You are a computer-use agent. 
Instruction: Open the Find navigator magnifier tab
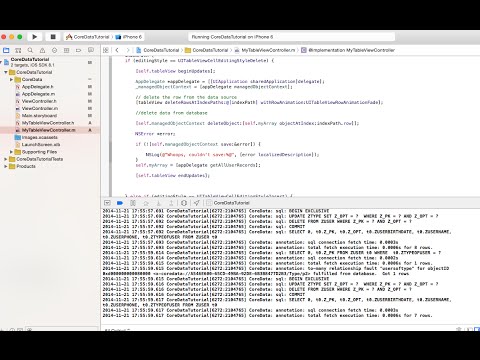(x=30, y=50)
